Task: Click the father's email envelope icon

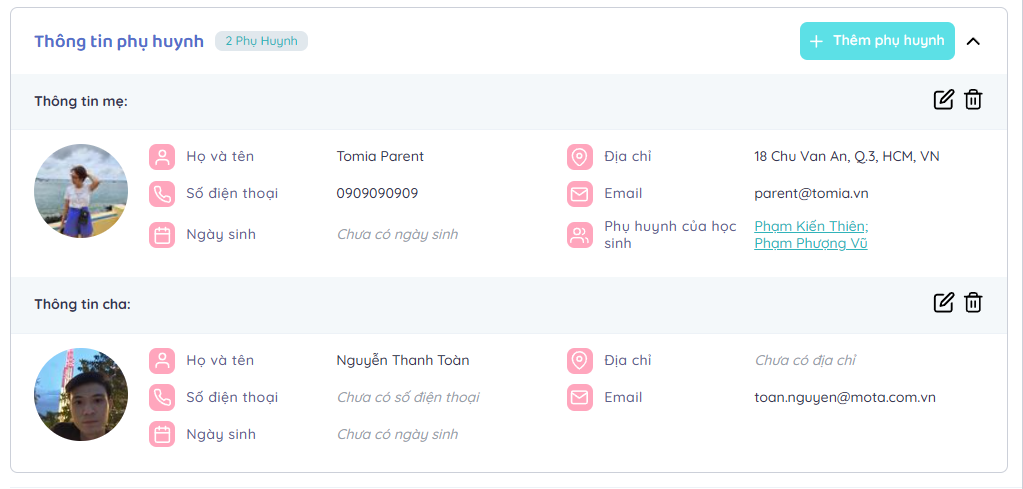Action: 579,398
